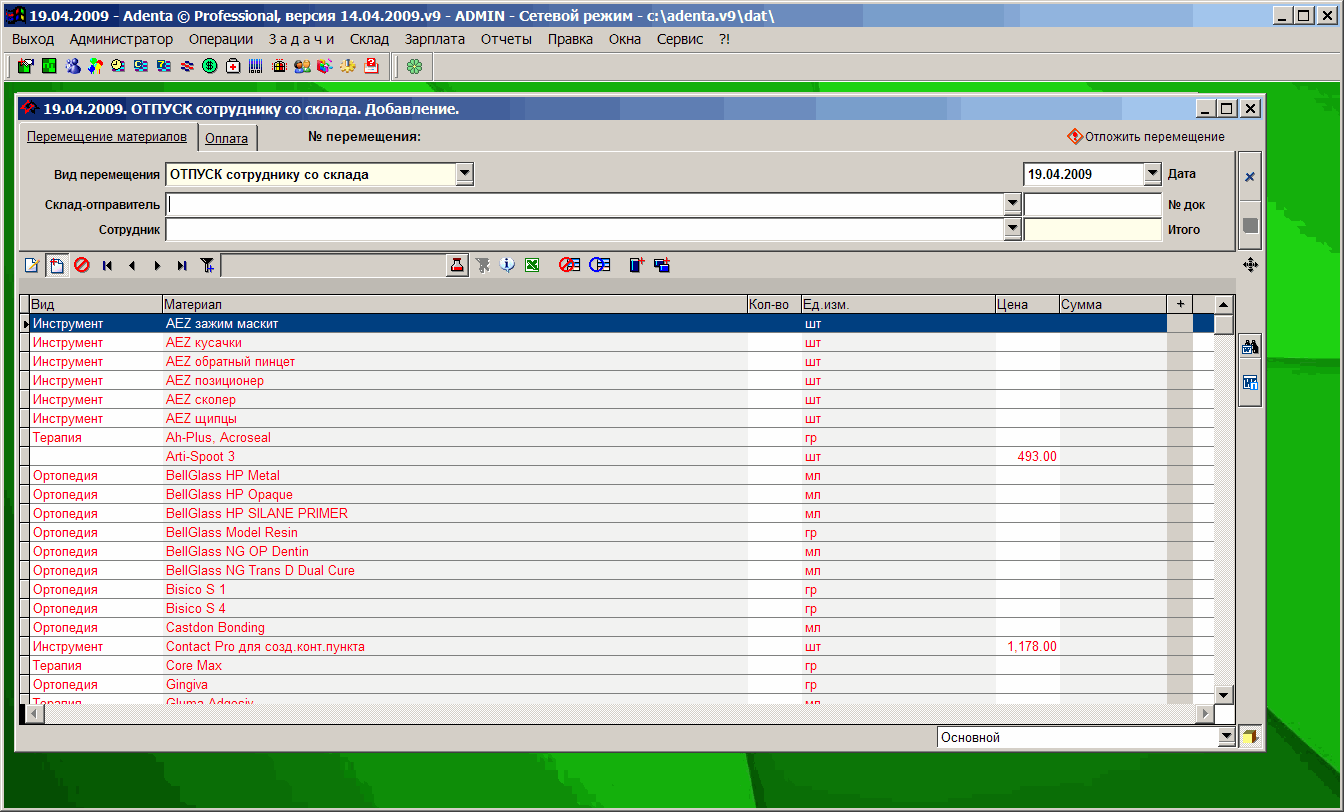1344x812 pixels.
Task: Open the first-aid kit toolbar icon
Action: [x=233, y=66]
